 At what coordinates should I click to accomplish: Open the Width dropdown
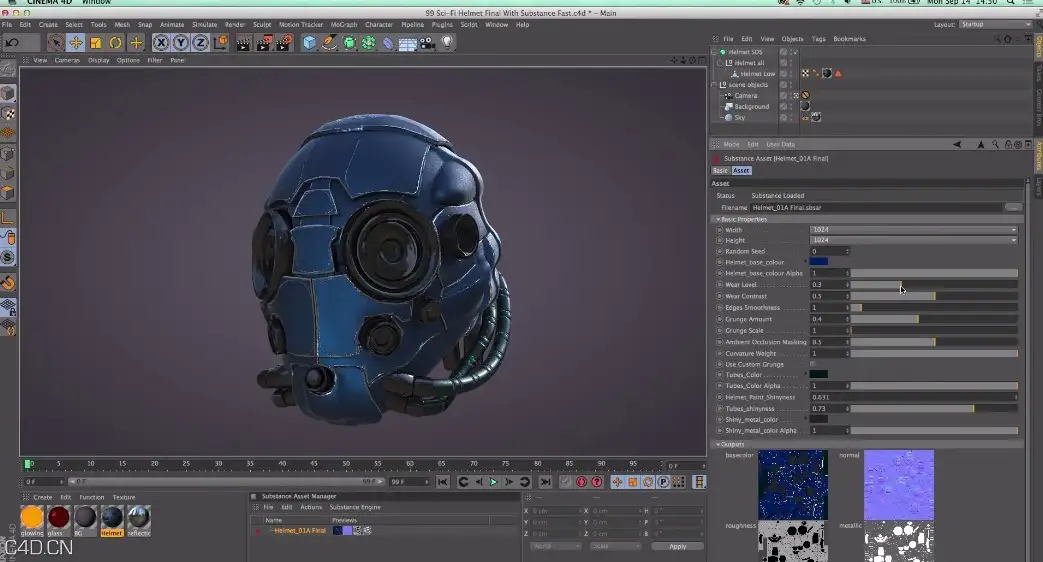pos(914,229)
